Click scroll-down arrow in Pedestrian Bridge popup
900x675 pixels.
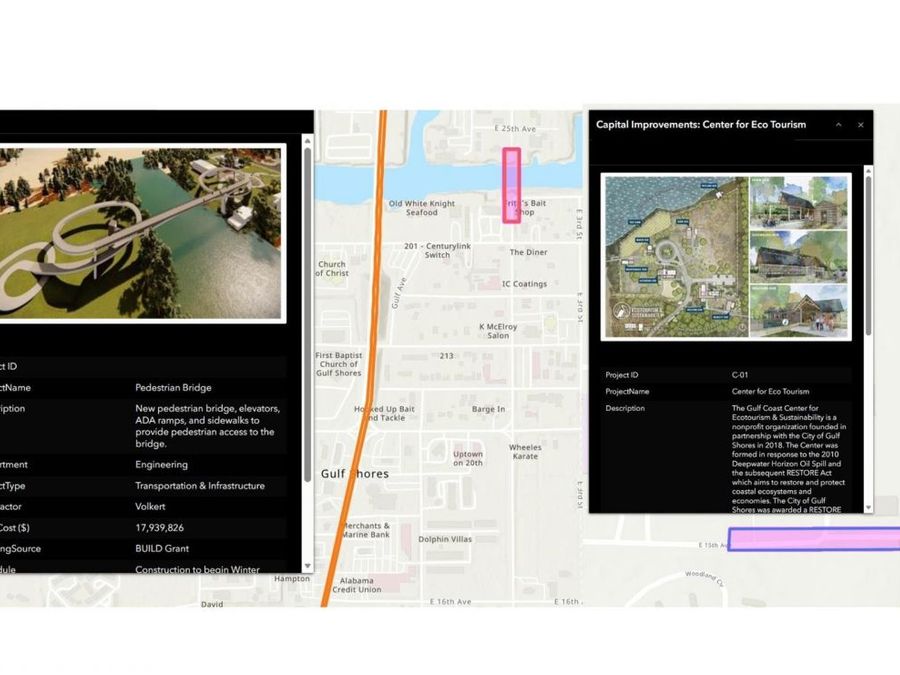point(306,567)
